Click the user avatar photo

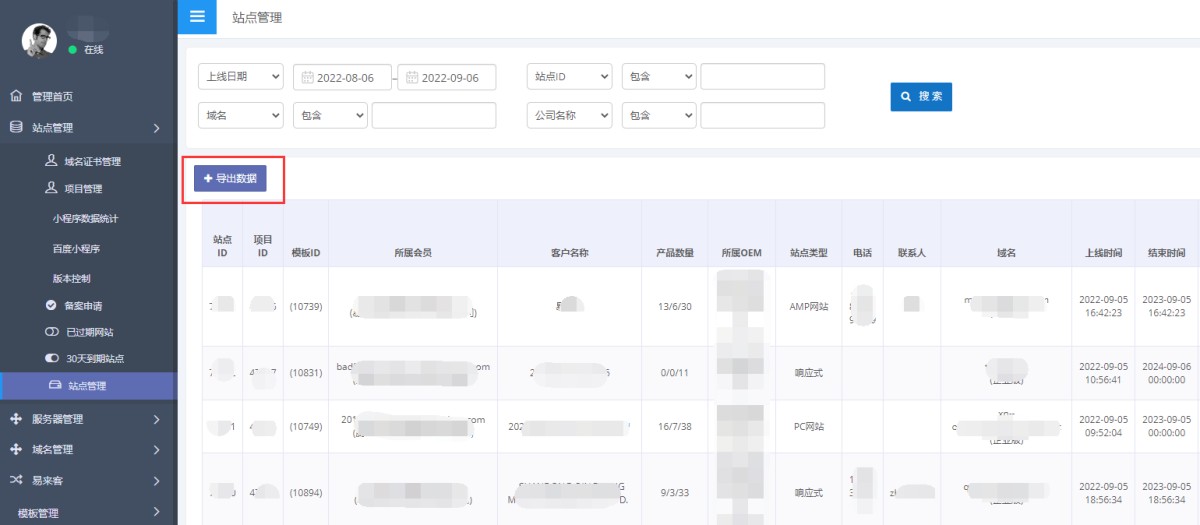(x=39, y=40)
